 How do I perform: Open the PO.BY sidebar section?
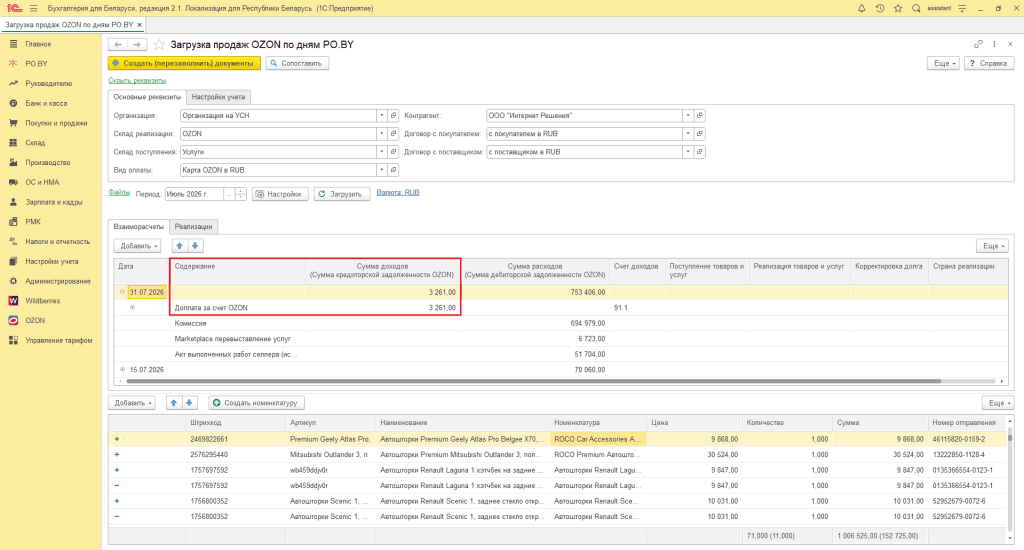[x=36, y=63]
